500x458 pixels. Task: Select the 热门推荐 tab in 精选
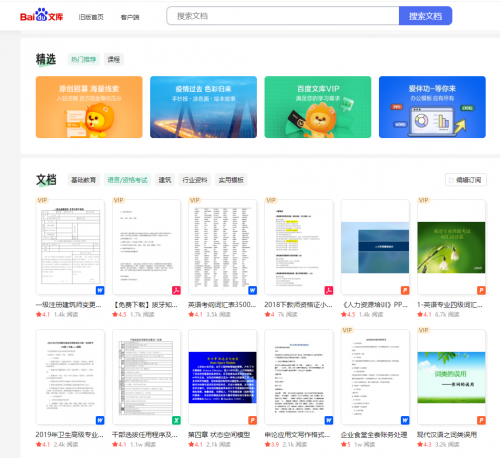(83, 59)
